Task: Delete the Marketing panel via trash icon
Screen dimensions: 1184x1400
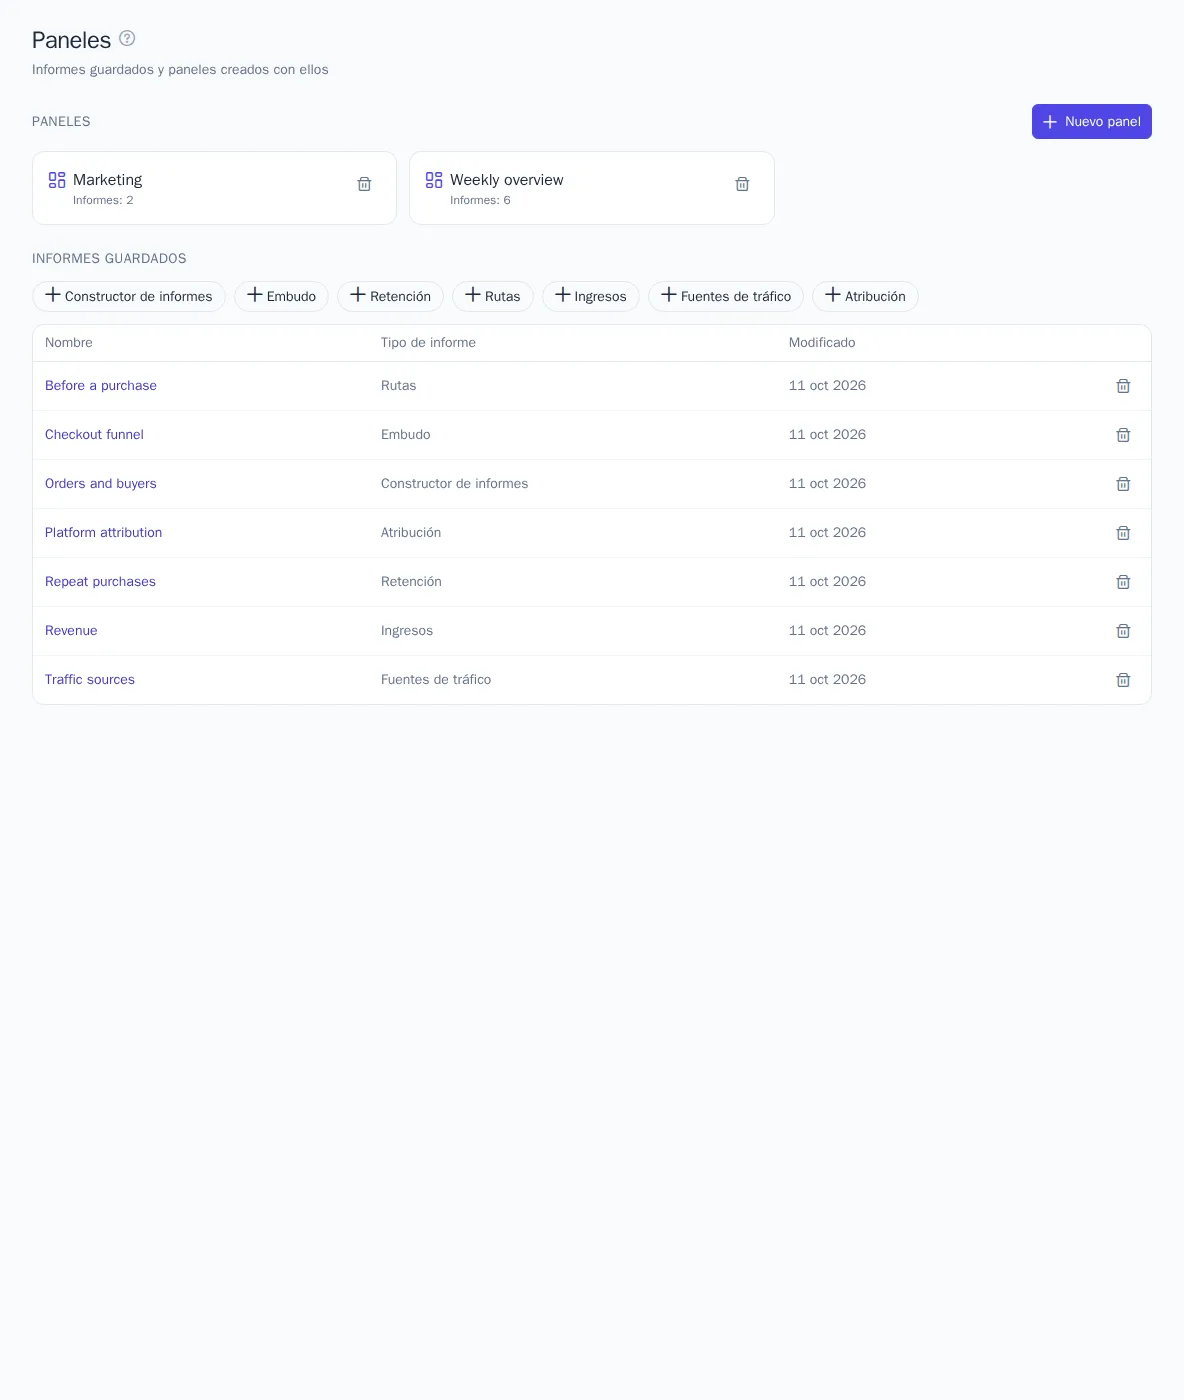Action: coord(364,184)
